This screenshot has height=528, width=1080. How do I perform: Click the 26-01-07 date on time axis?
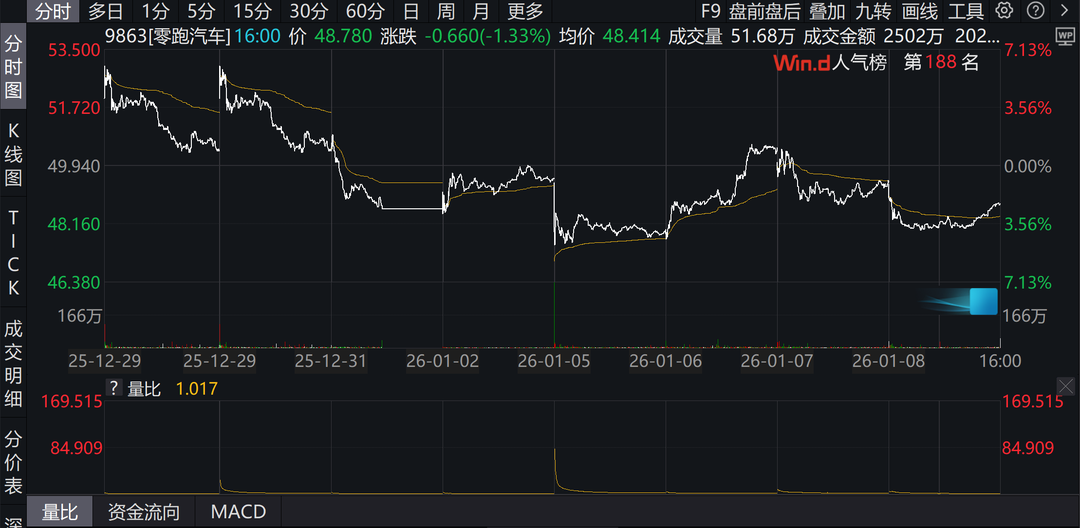(778, 361)
